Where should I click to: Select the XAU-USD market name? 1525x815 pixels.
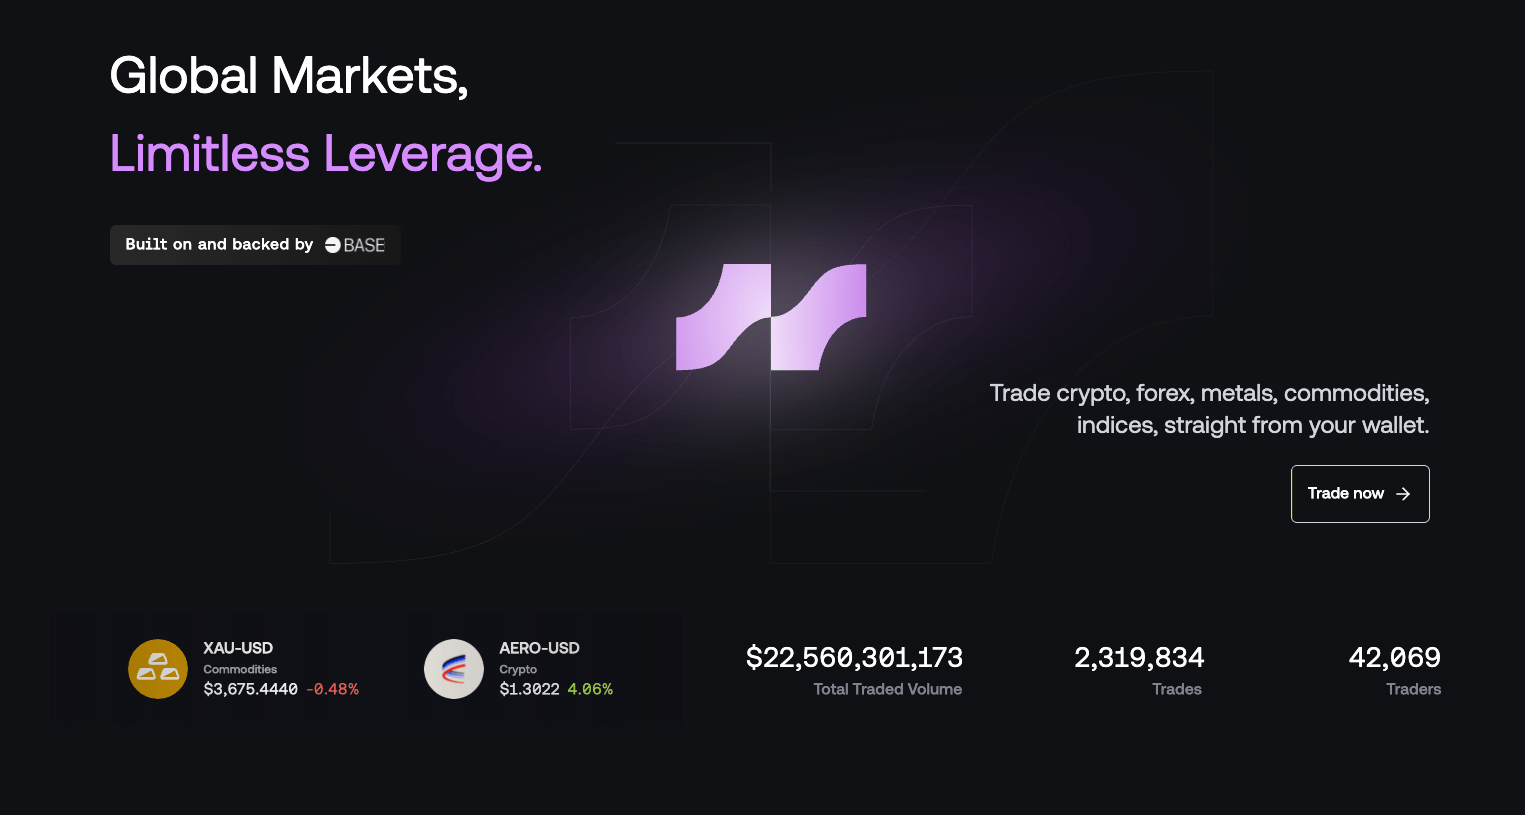[x=238, y=648]
